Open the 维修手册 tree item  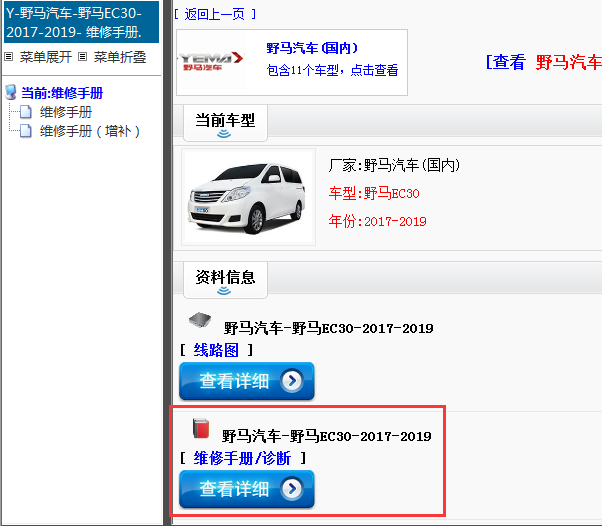tap(66, 112)
